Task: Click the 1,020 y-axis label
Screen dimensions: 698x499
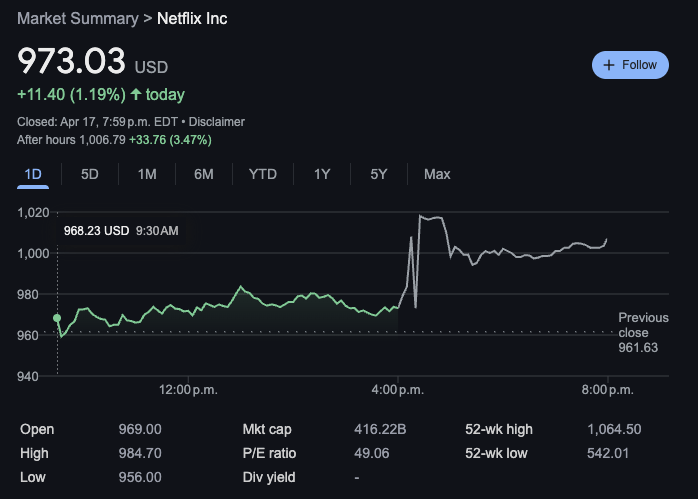Action: point(33,213)
